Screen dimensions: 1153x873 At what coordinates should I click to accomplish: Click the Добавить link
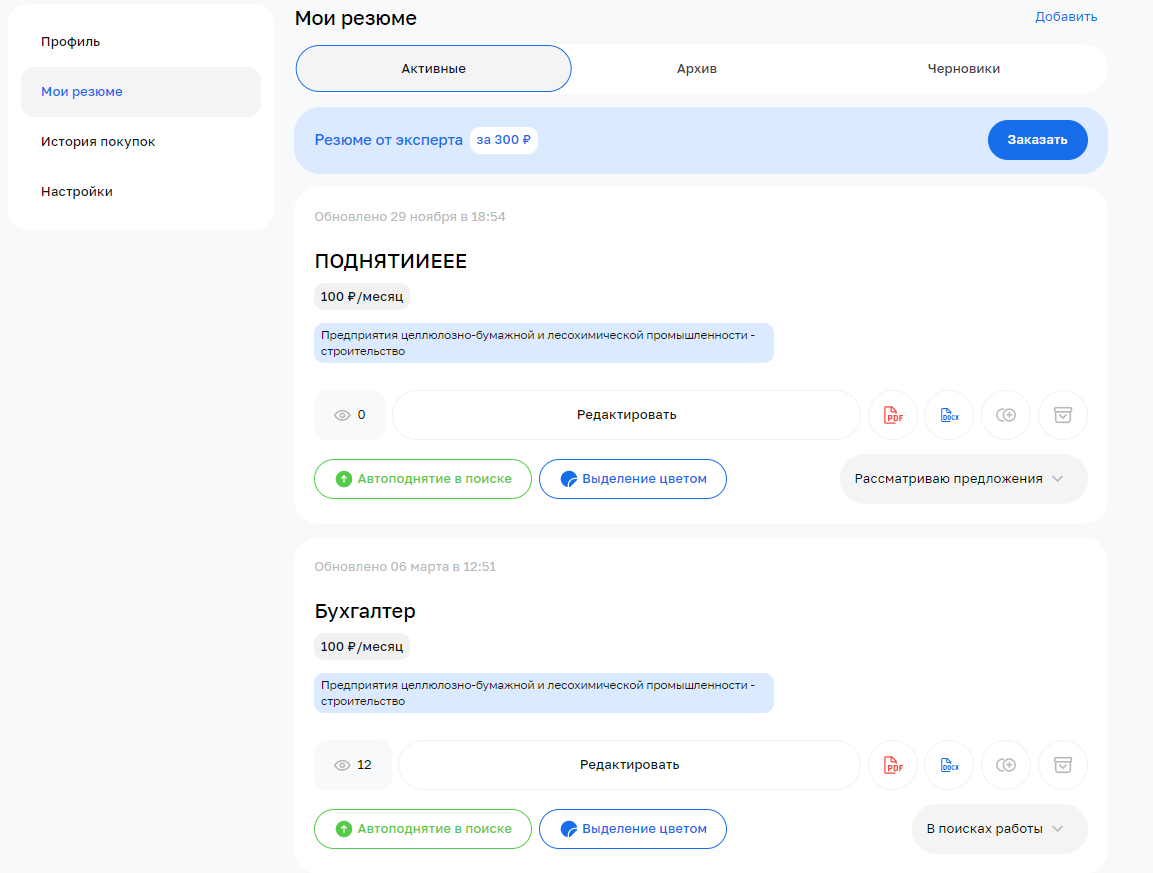(x=1066, y=17)
